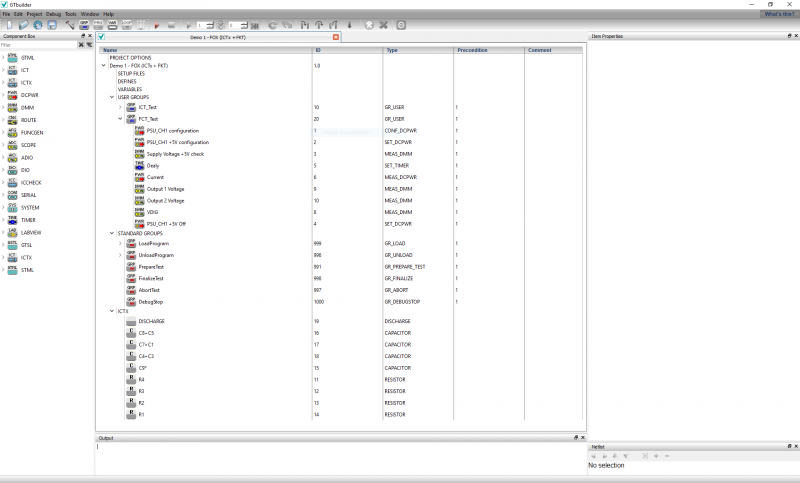Click the TIMER component icon
This screenshot has width=800, height=483.
coord(12,220)
